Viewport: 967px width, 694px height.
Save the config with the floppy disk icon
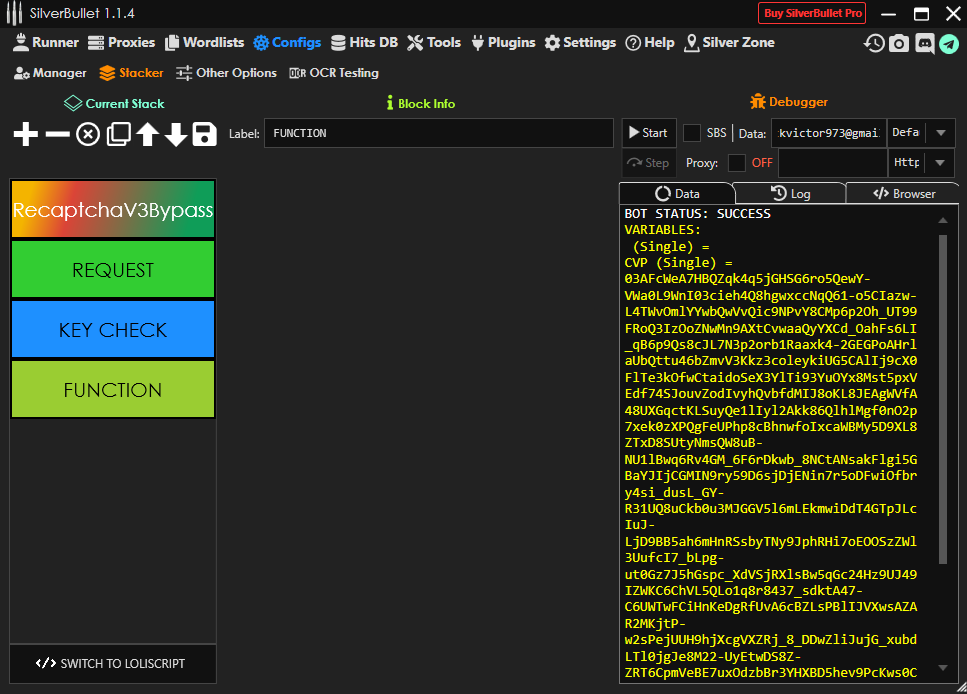[x=205, y=134]
